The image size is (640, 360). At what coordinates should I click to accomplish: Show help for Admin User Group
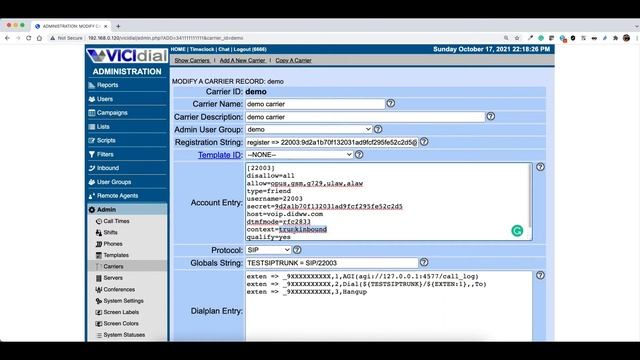tap(378, 129)
